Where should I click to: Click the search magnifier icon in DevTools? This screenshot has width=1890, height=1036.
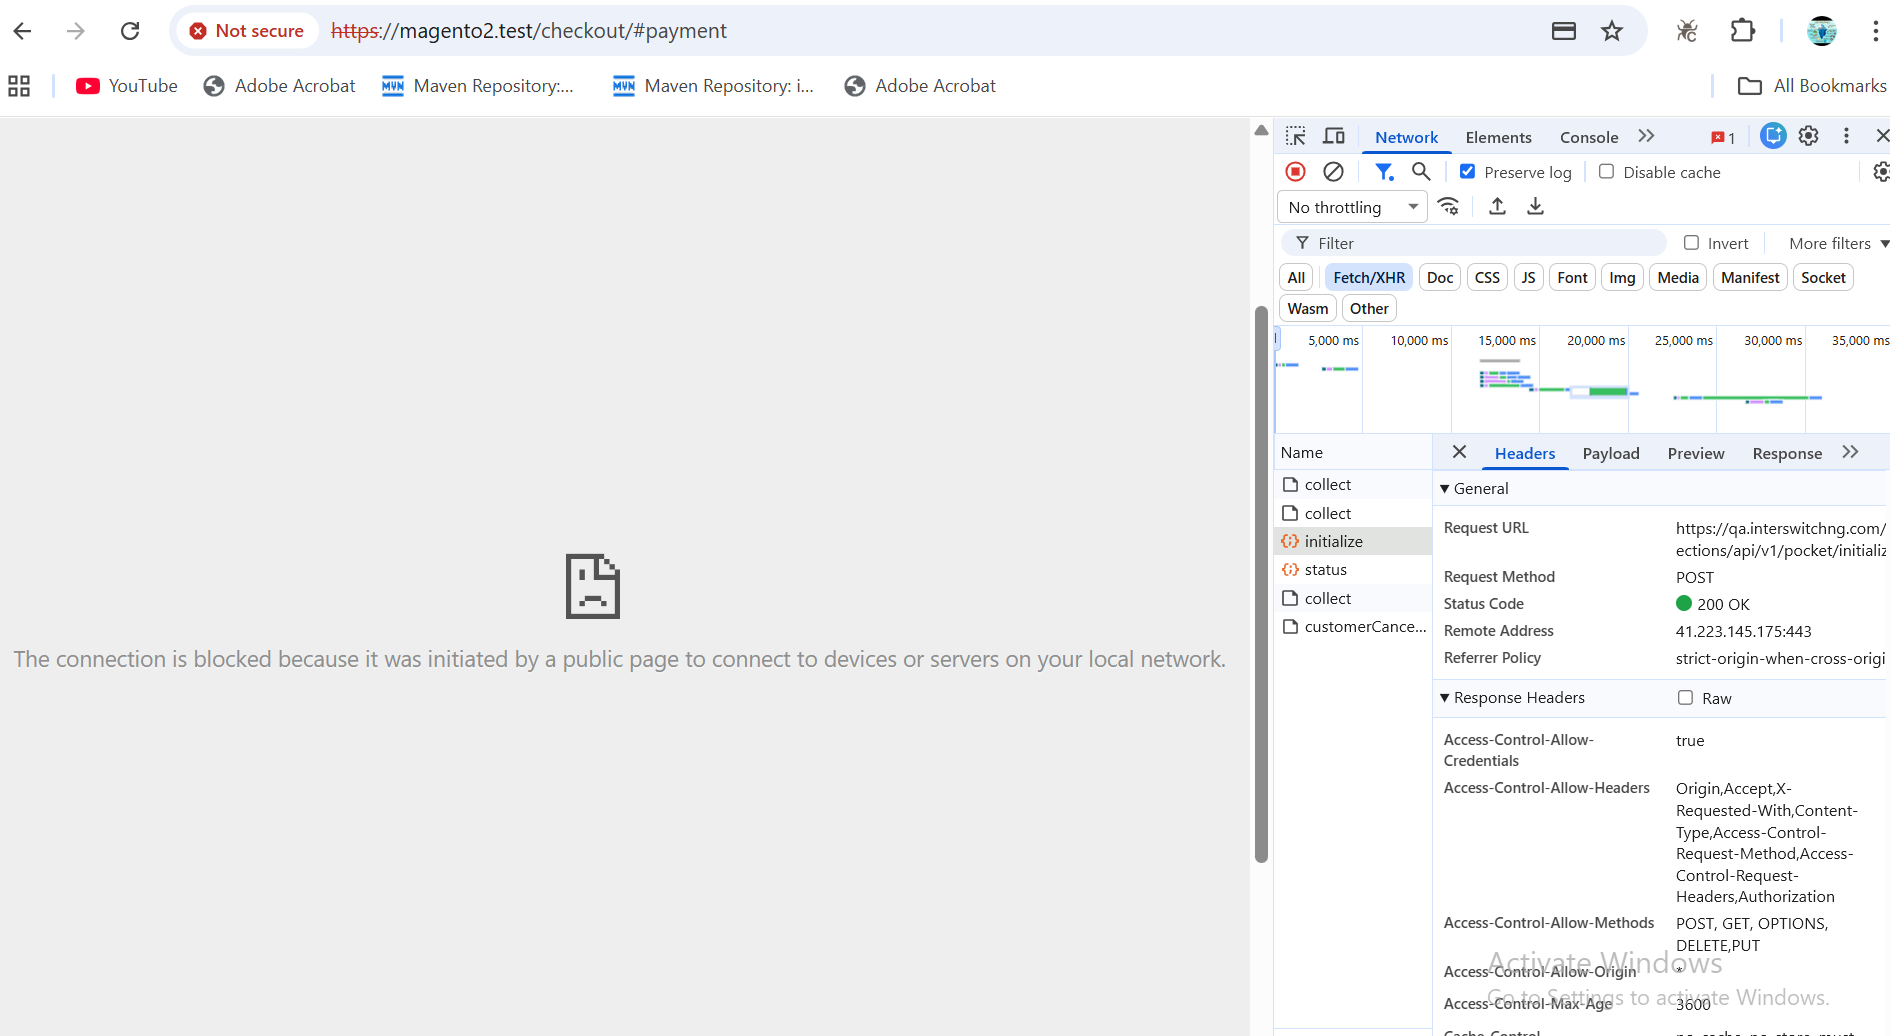[x=1421, y=172]
